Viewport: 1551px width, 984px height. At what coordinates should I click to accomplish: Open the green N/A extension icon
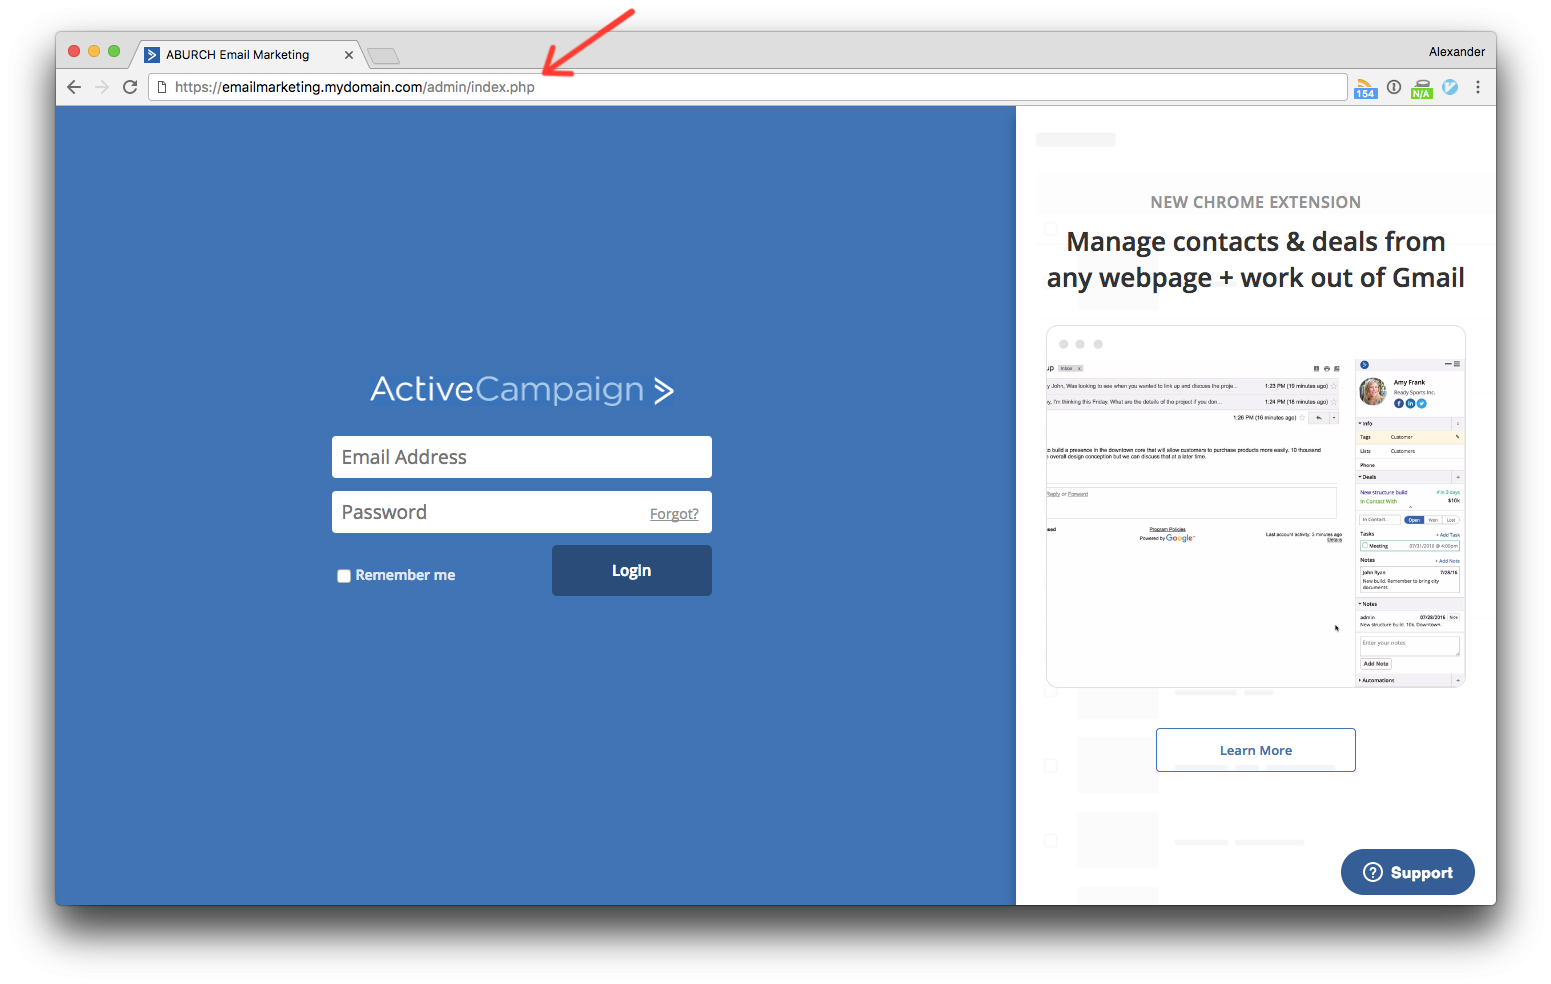(x=1421, y=88)
